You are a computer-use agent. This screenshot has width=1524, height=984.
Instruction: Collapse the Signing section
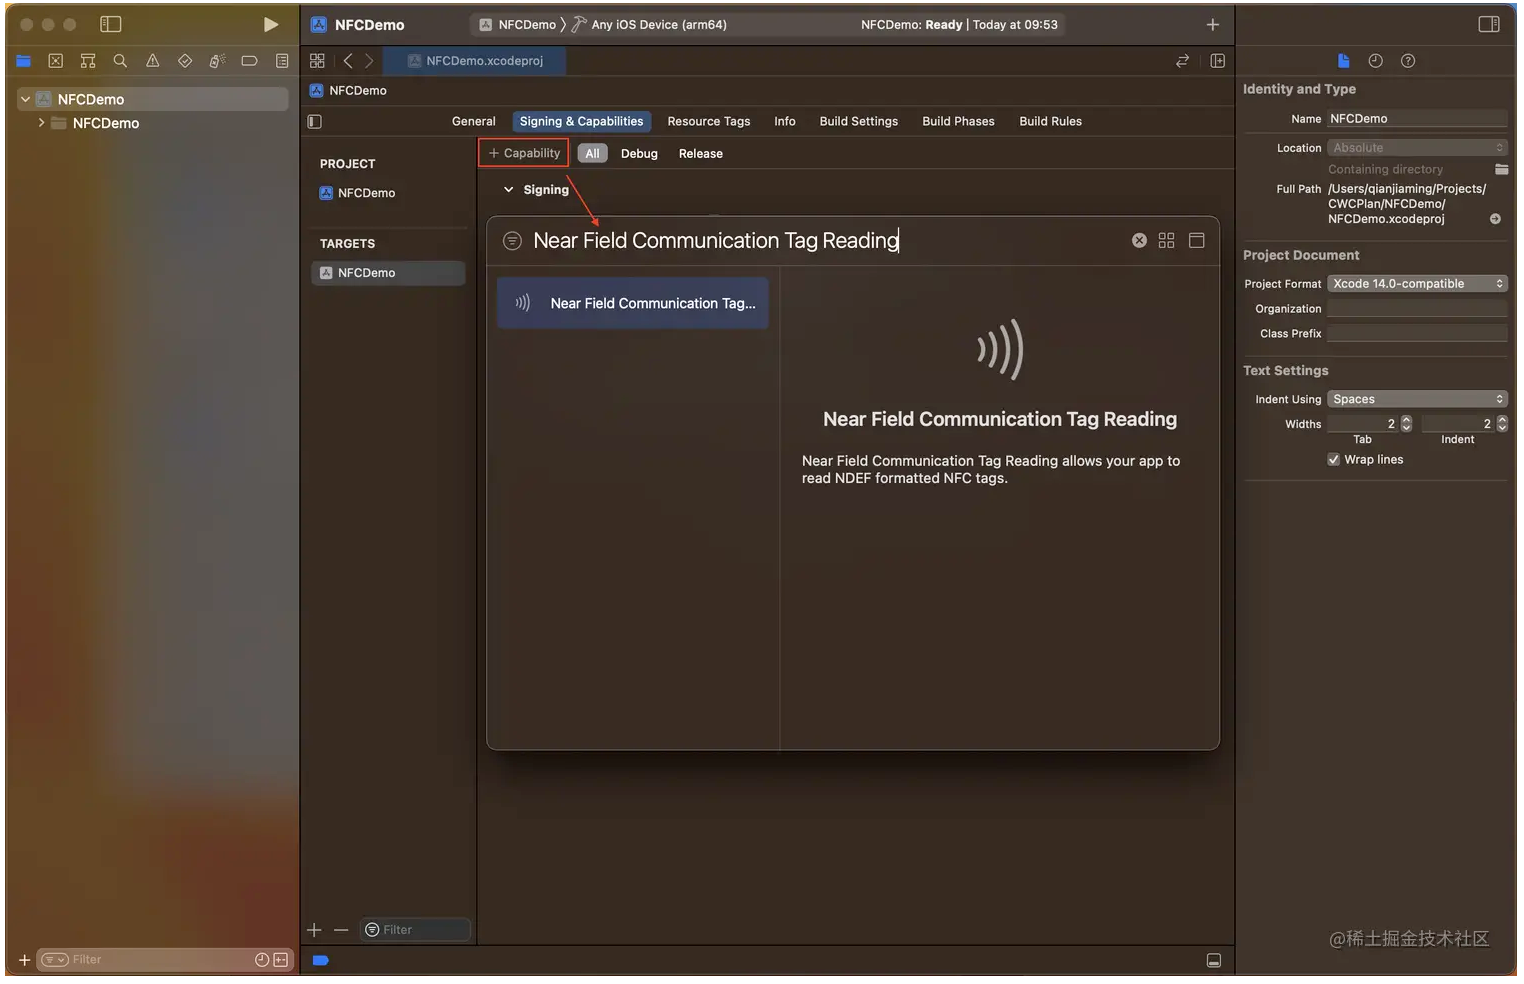[508, 190]
